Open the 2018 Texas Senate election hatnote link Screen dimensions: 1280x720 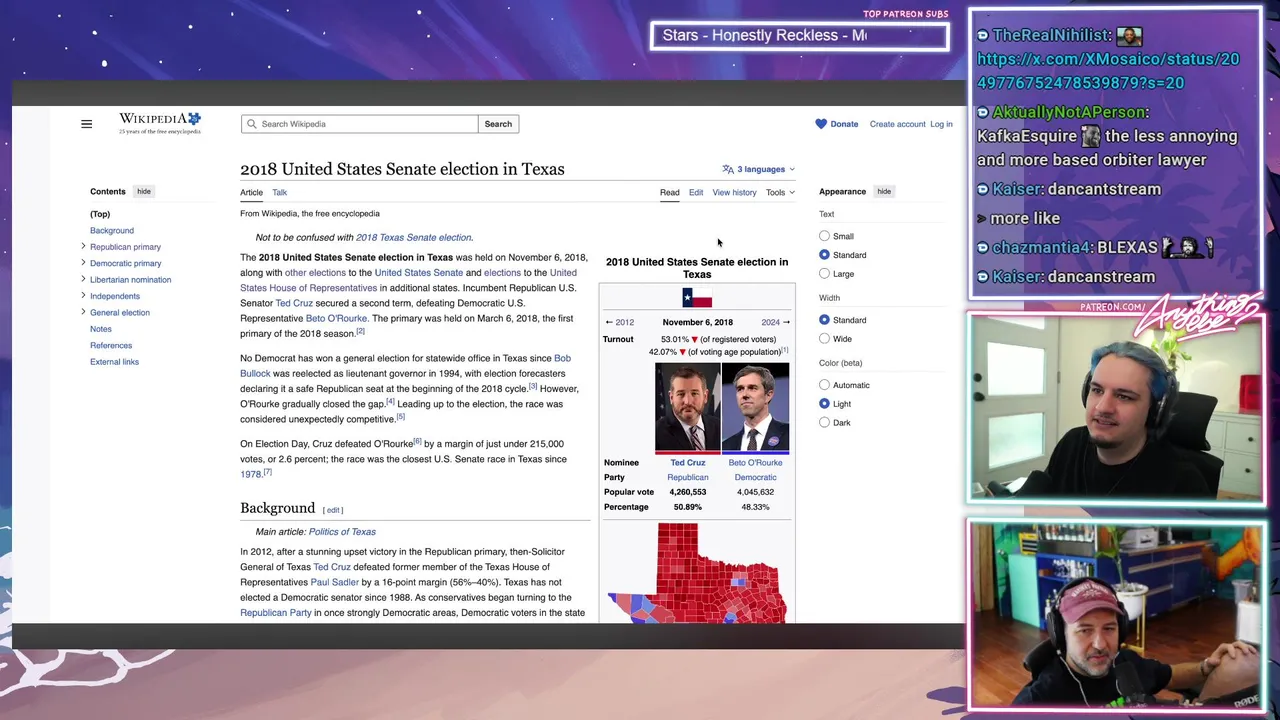tap(413, 237)
